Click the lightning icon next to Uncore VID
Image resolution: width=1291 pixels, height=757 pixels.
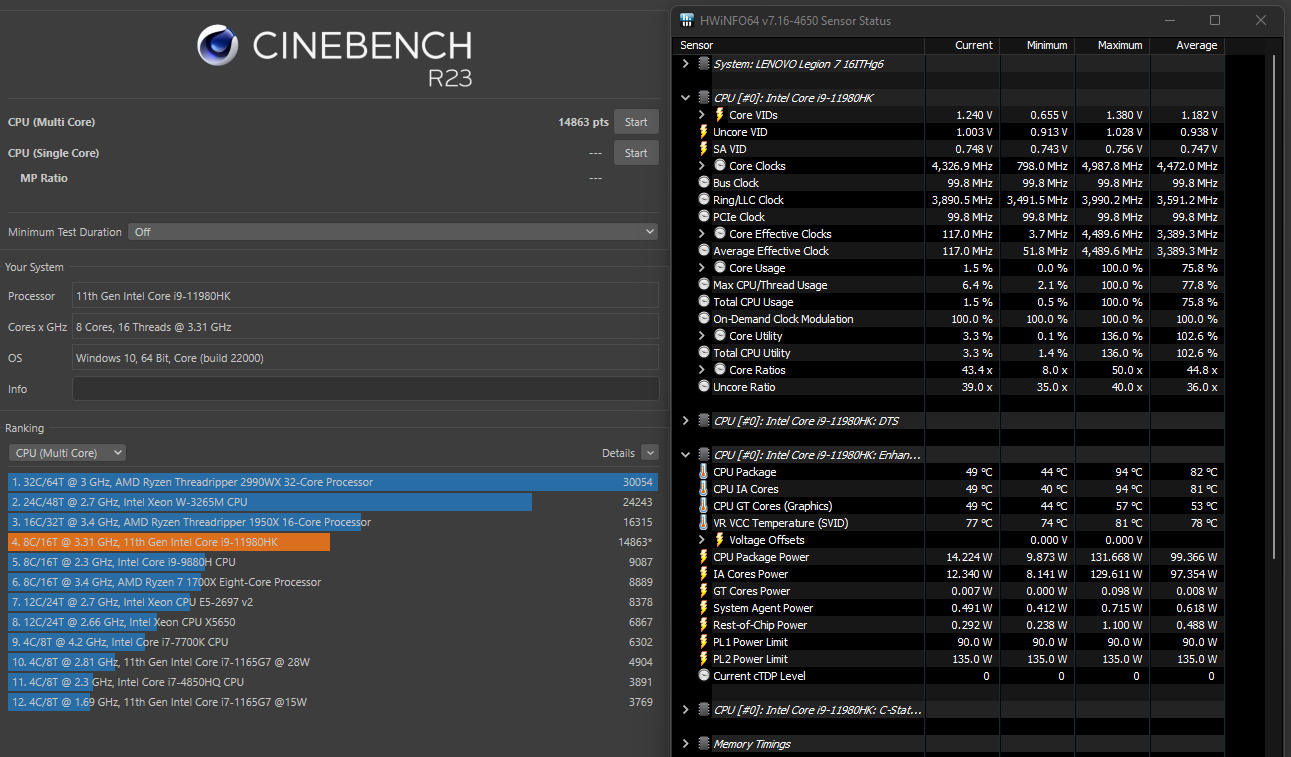click(704, 132)
